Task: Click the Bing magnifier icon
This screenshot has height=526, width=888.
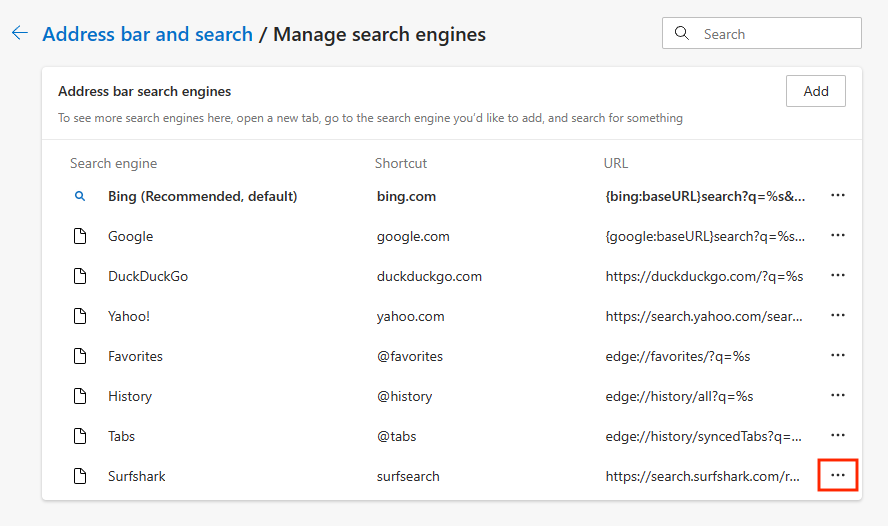Action: click(80, 197)
